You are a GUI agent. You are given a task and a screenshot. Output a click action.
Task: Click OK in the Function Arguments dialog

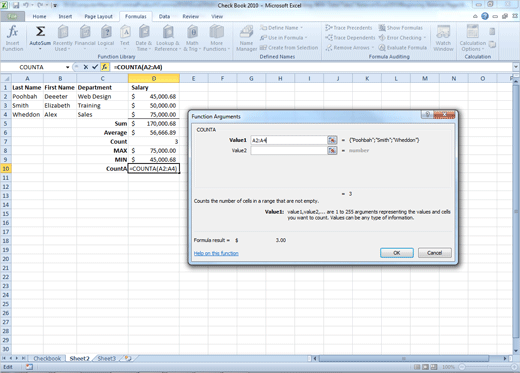pos(397,253)
